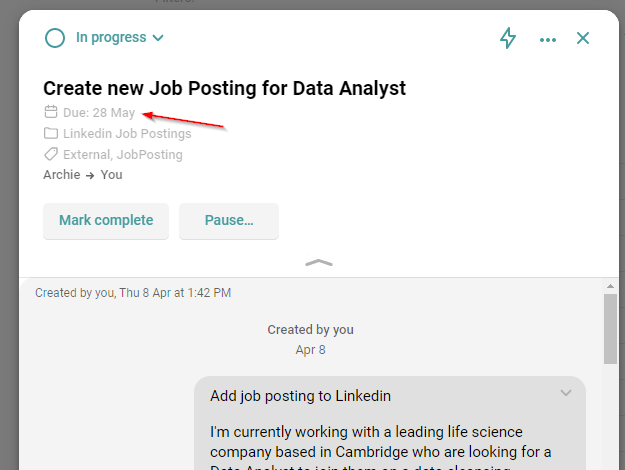Click the conversation scrollbar thumb
This screenshot has width=625, height=470.
(609, 330)
